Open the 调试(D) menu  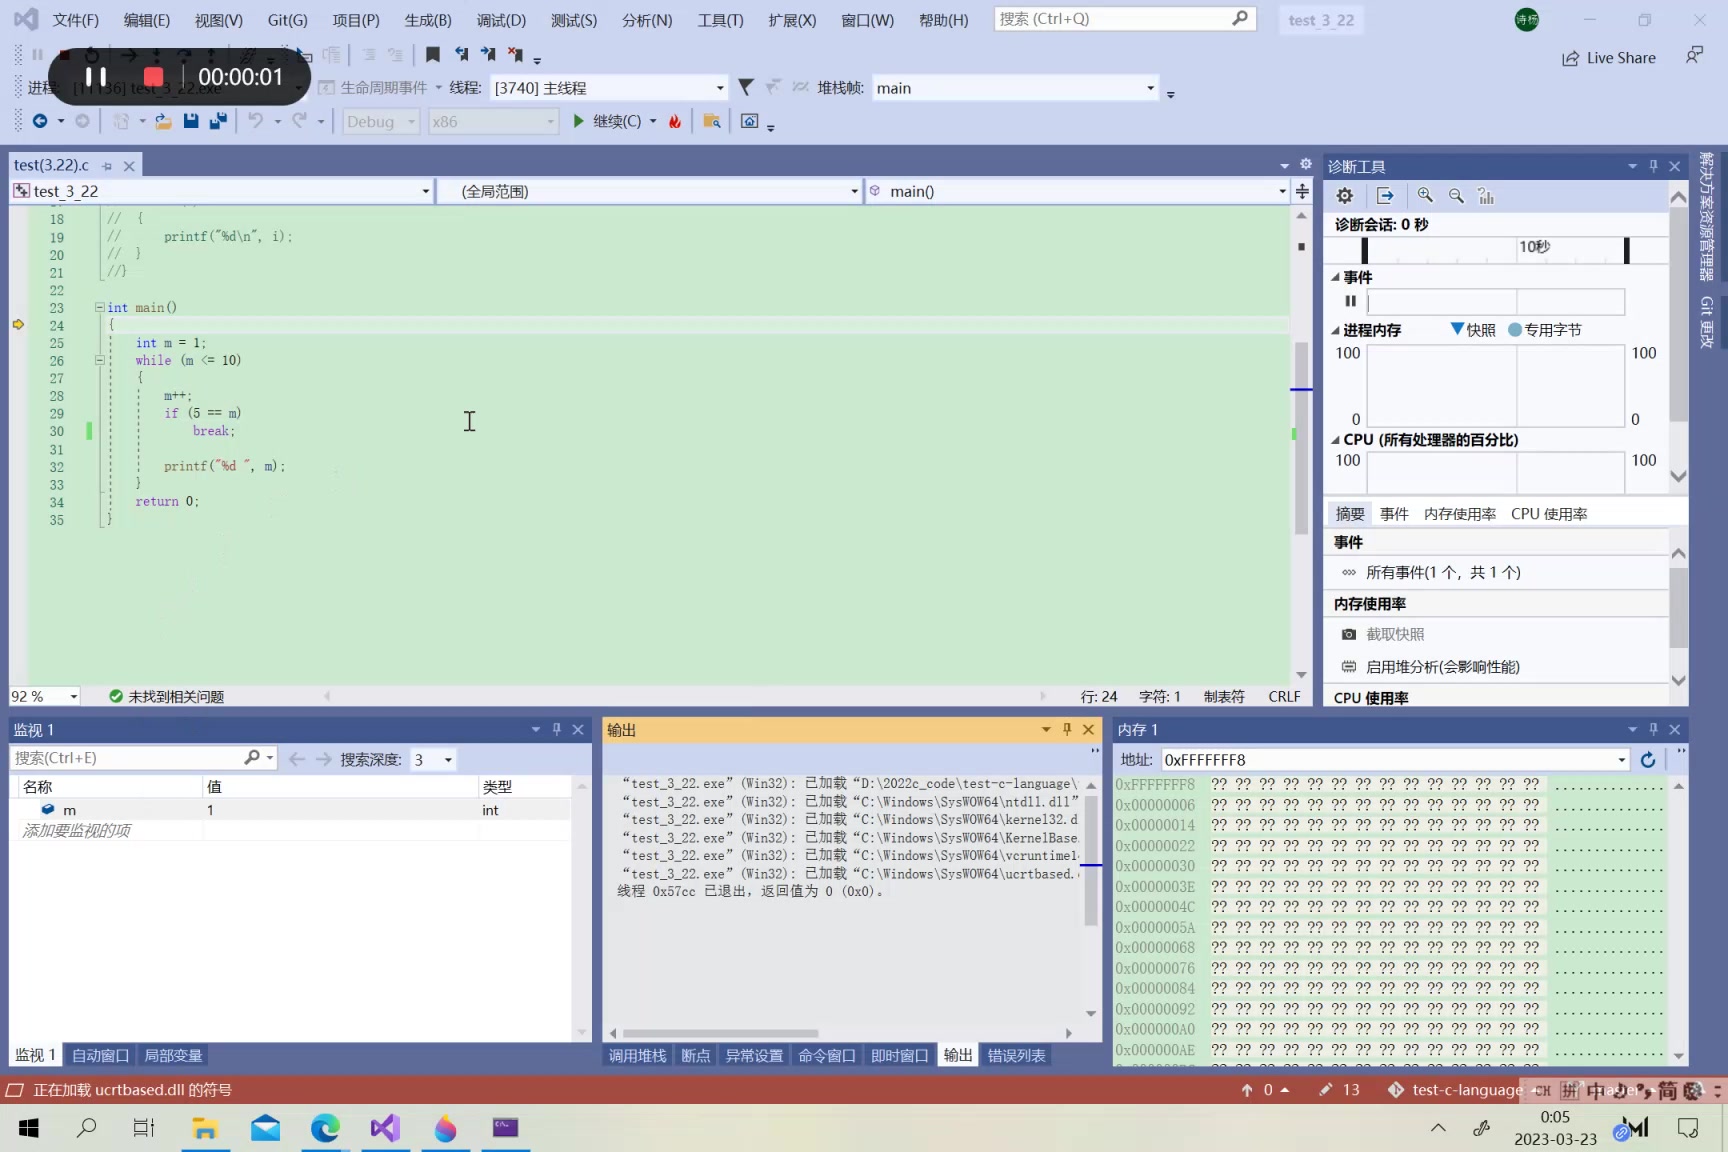500,20
